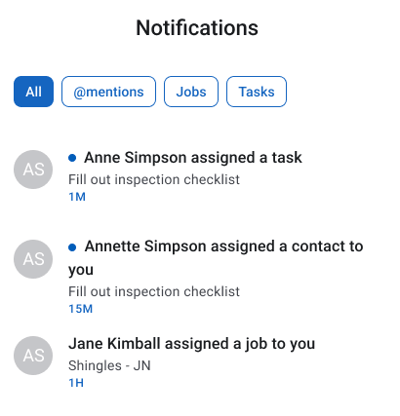Click Annette Simpson's AS avatar
This screenshot has width=400, height=416.
33,259
